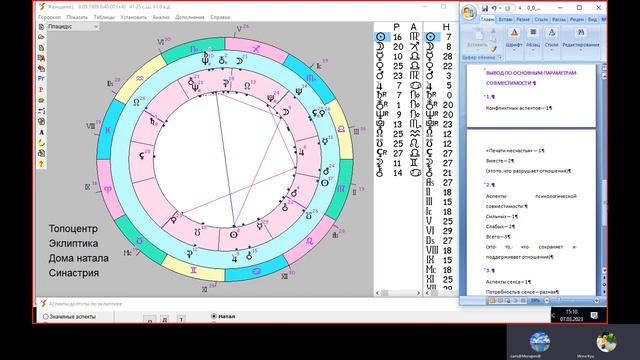640x360 pixels.
Task: Click right arrow of planet table horizontal scrollbar
Action: coord(418,293)
